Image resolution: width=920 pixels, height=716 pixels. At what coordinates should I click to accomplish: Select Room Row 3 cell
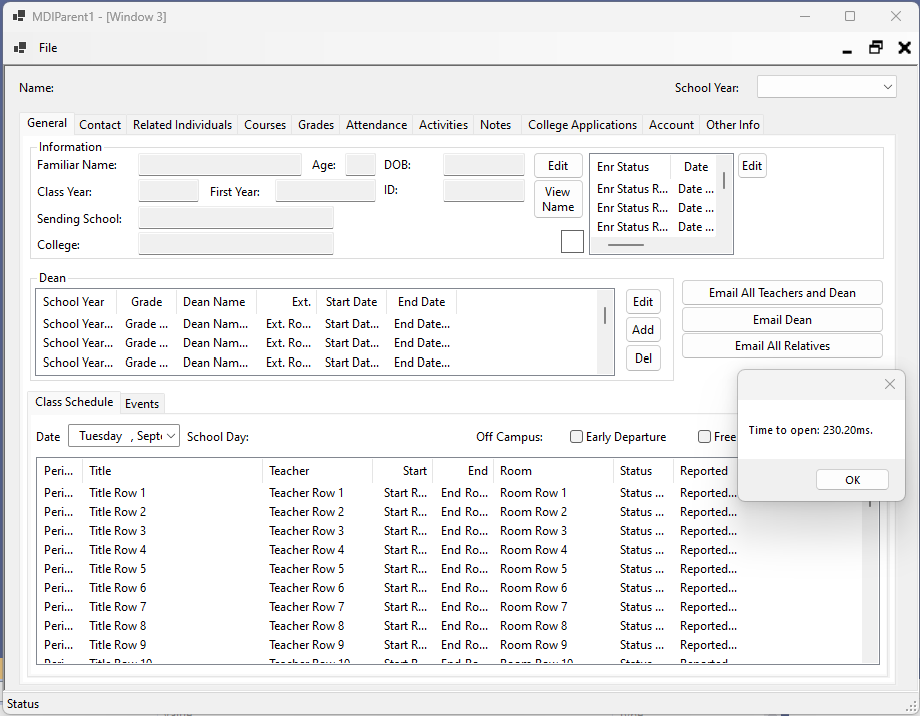click(x=533, y=531)
